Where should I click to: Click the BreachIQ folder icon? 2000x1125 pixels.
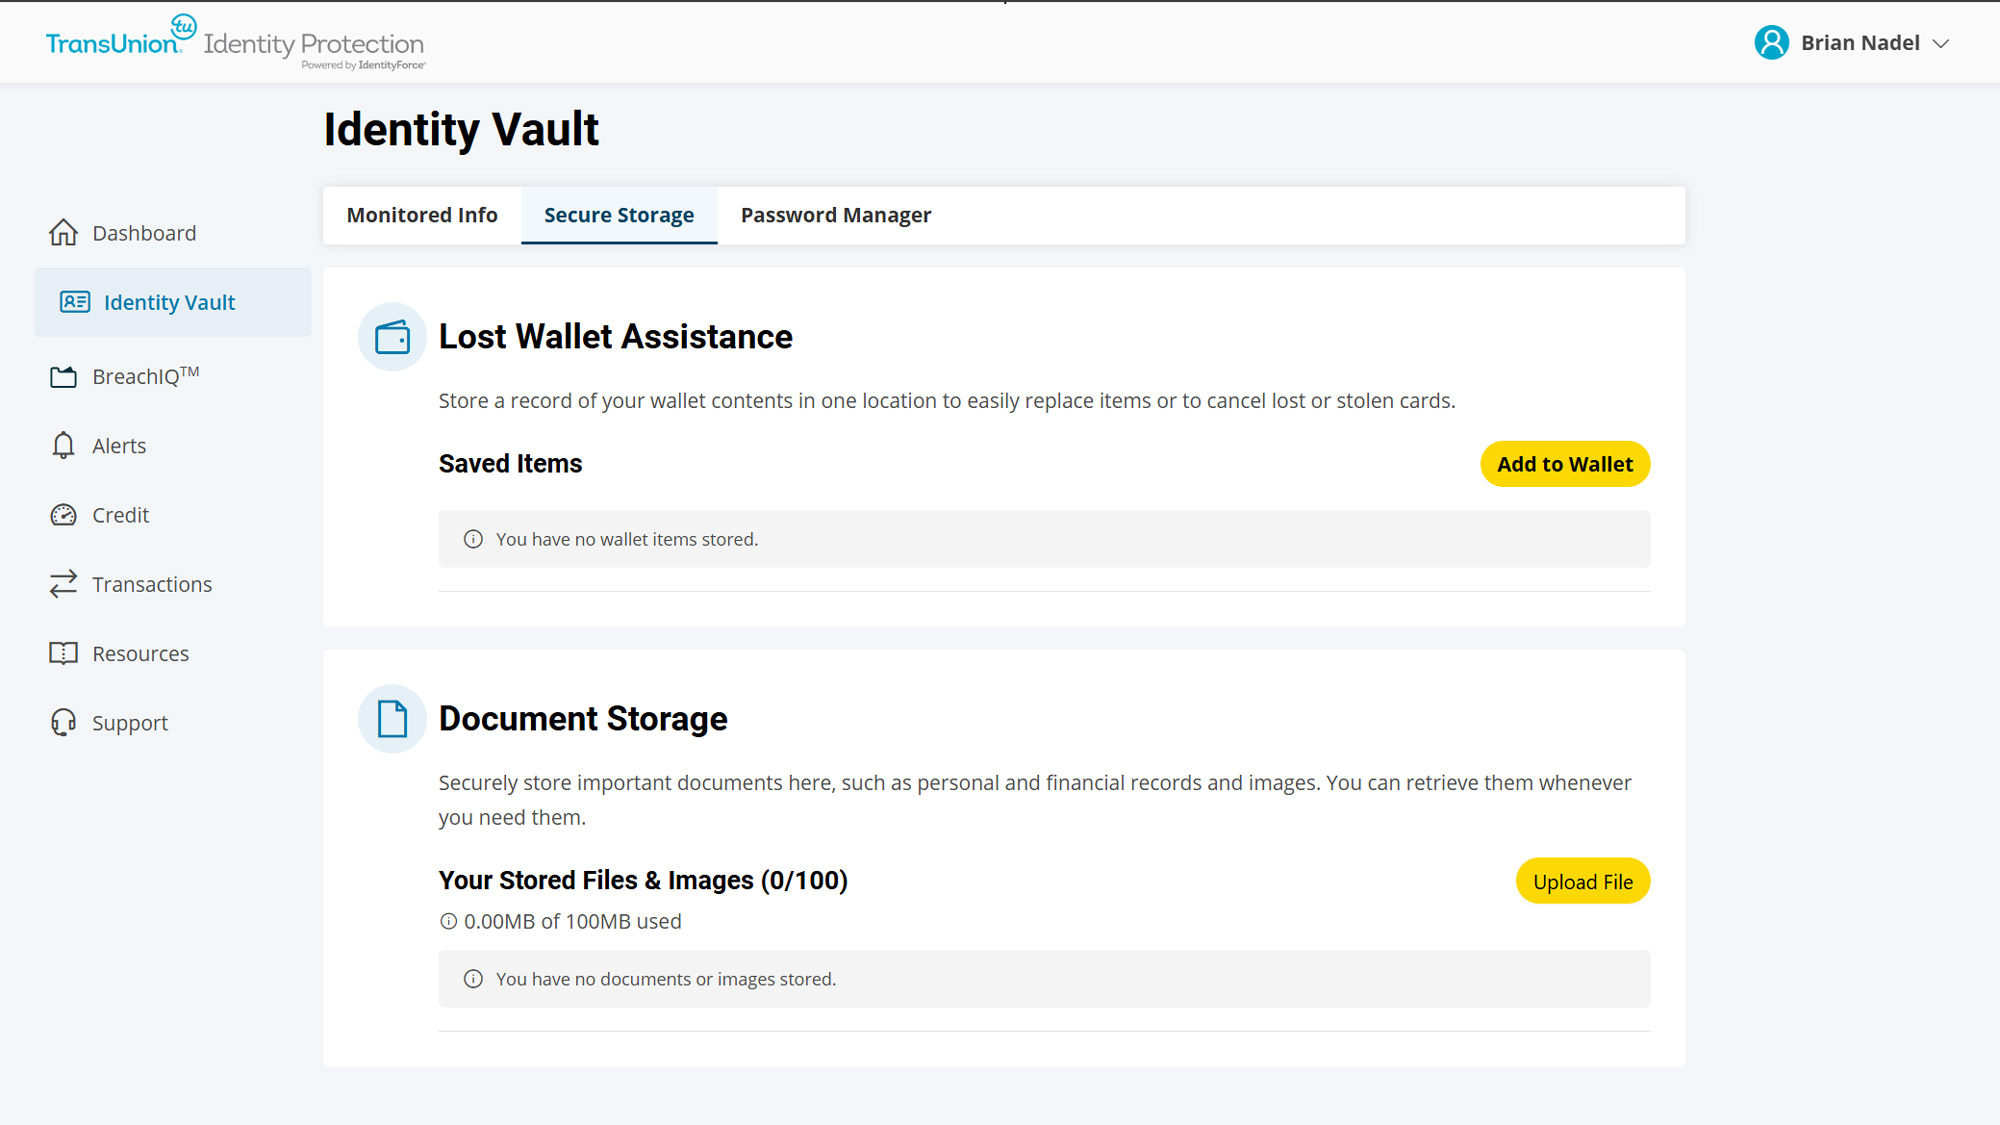point(63,377)
